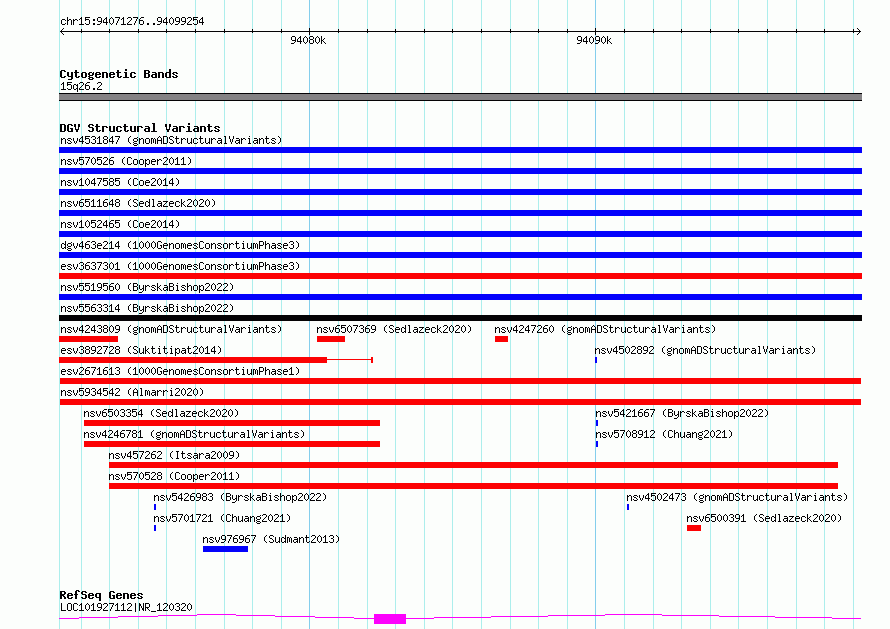Viewport: 890px width, 629px height.
Task: Select nsv6500391 (Sedlazeck2020) label
Action: tap(764, 518)
